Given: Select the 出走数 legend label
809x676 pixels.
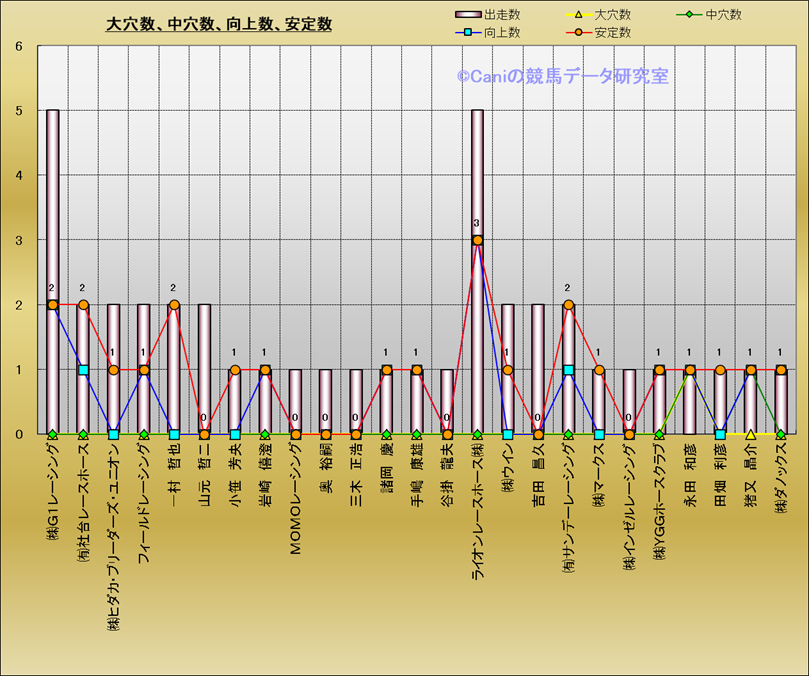Looking at the screenshot, I should click(x=502, y=15).
